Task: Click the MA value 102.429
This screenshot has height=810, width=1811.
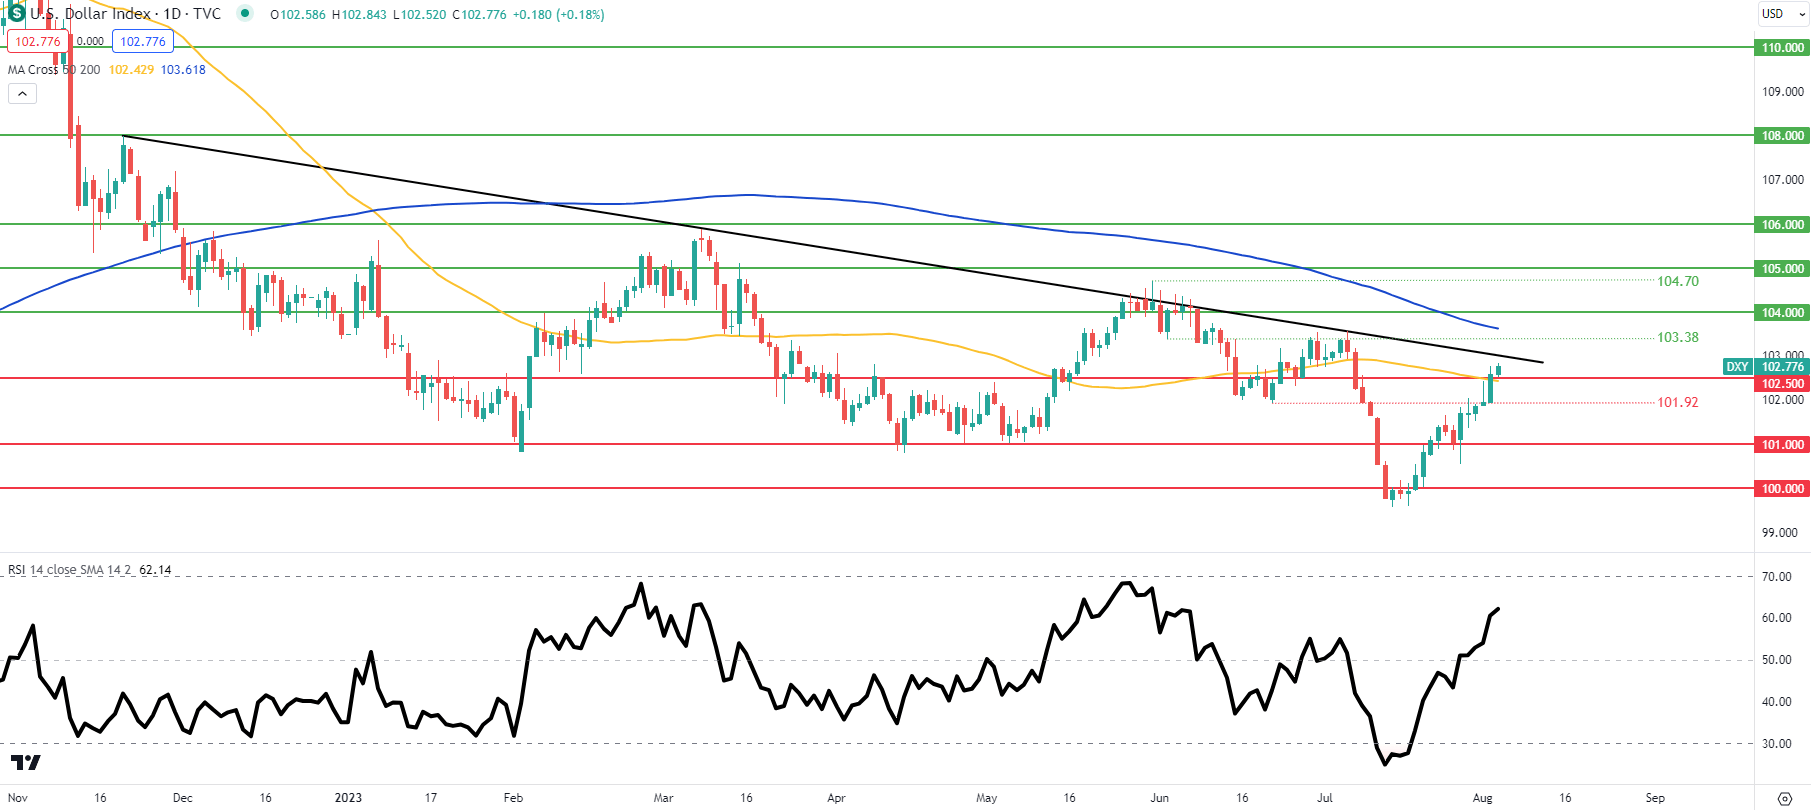Action: [131, 70]
